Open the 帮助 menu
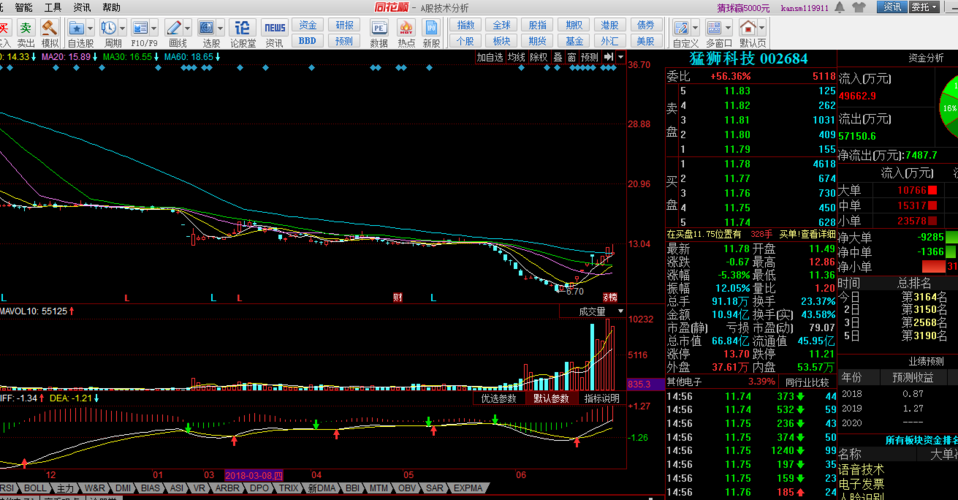The height and width of the screenshot is (500, 958). (111, 7)
